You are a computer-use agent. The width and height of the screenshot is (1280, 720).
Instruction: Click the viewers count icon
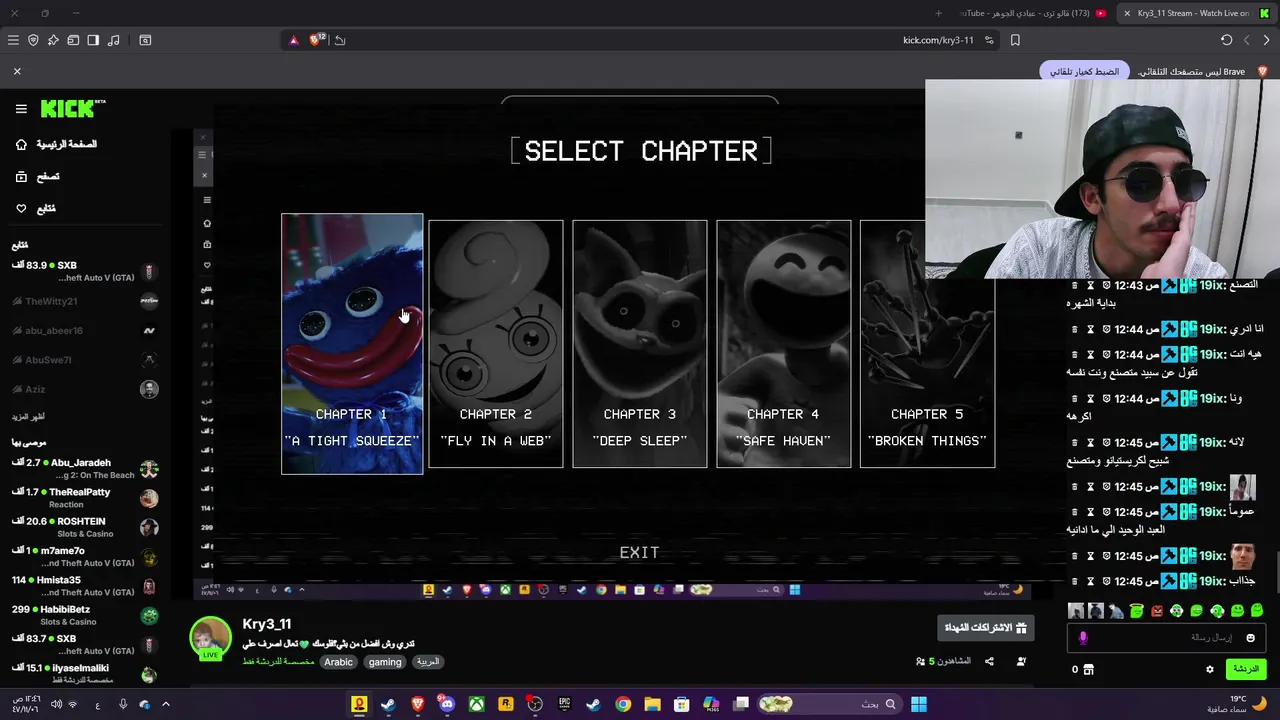(920, 661)
